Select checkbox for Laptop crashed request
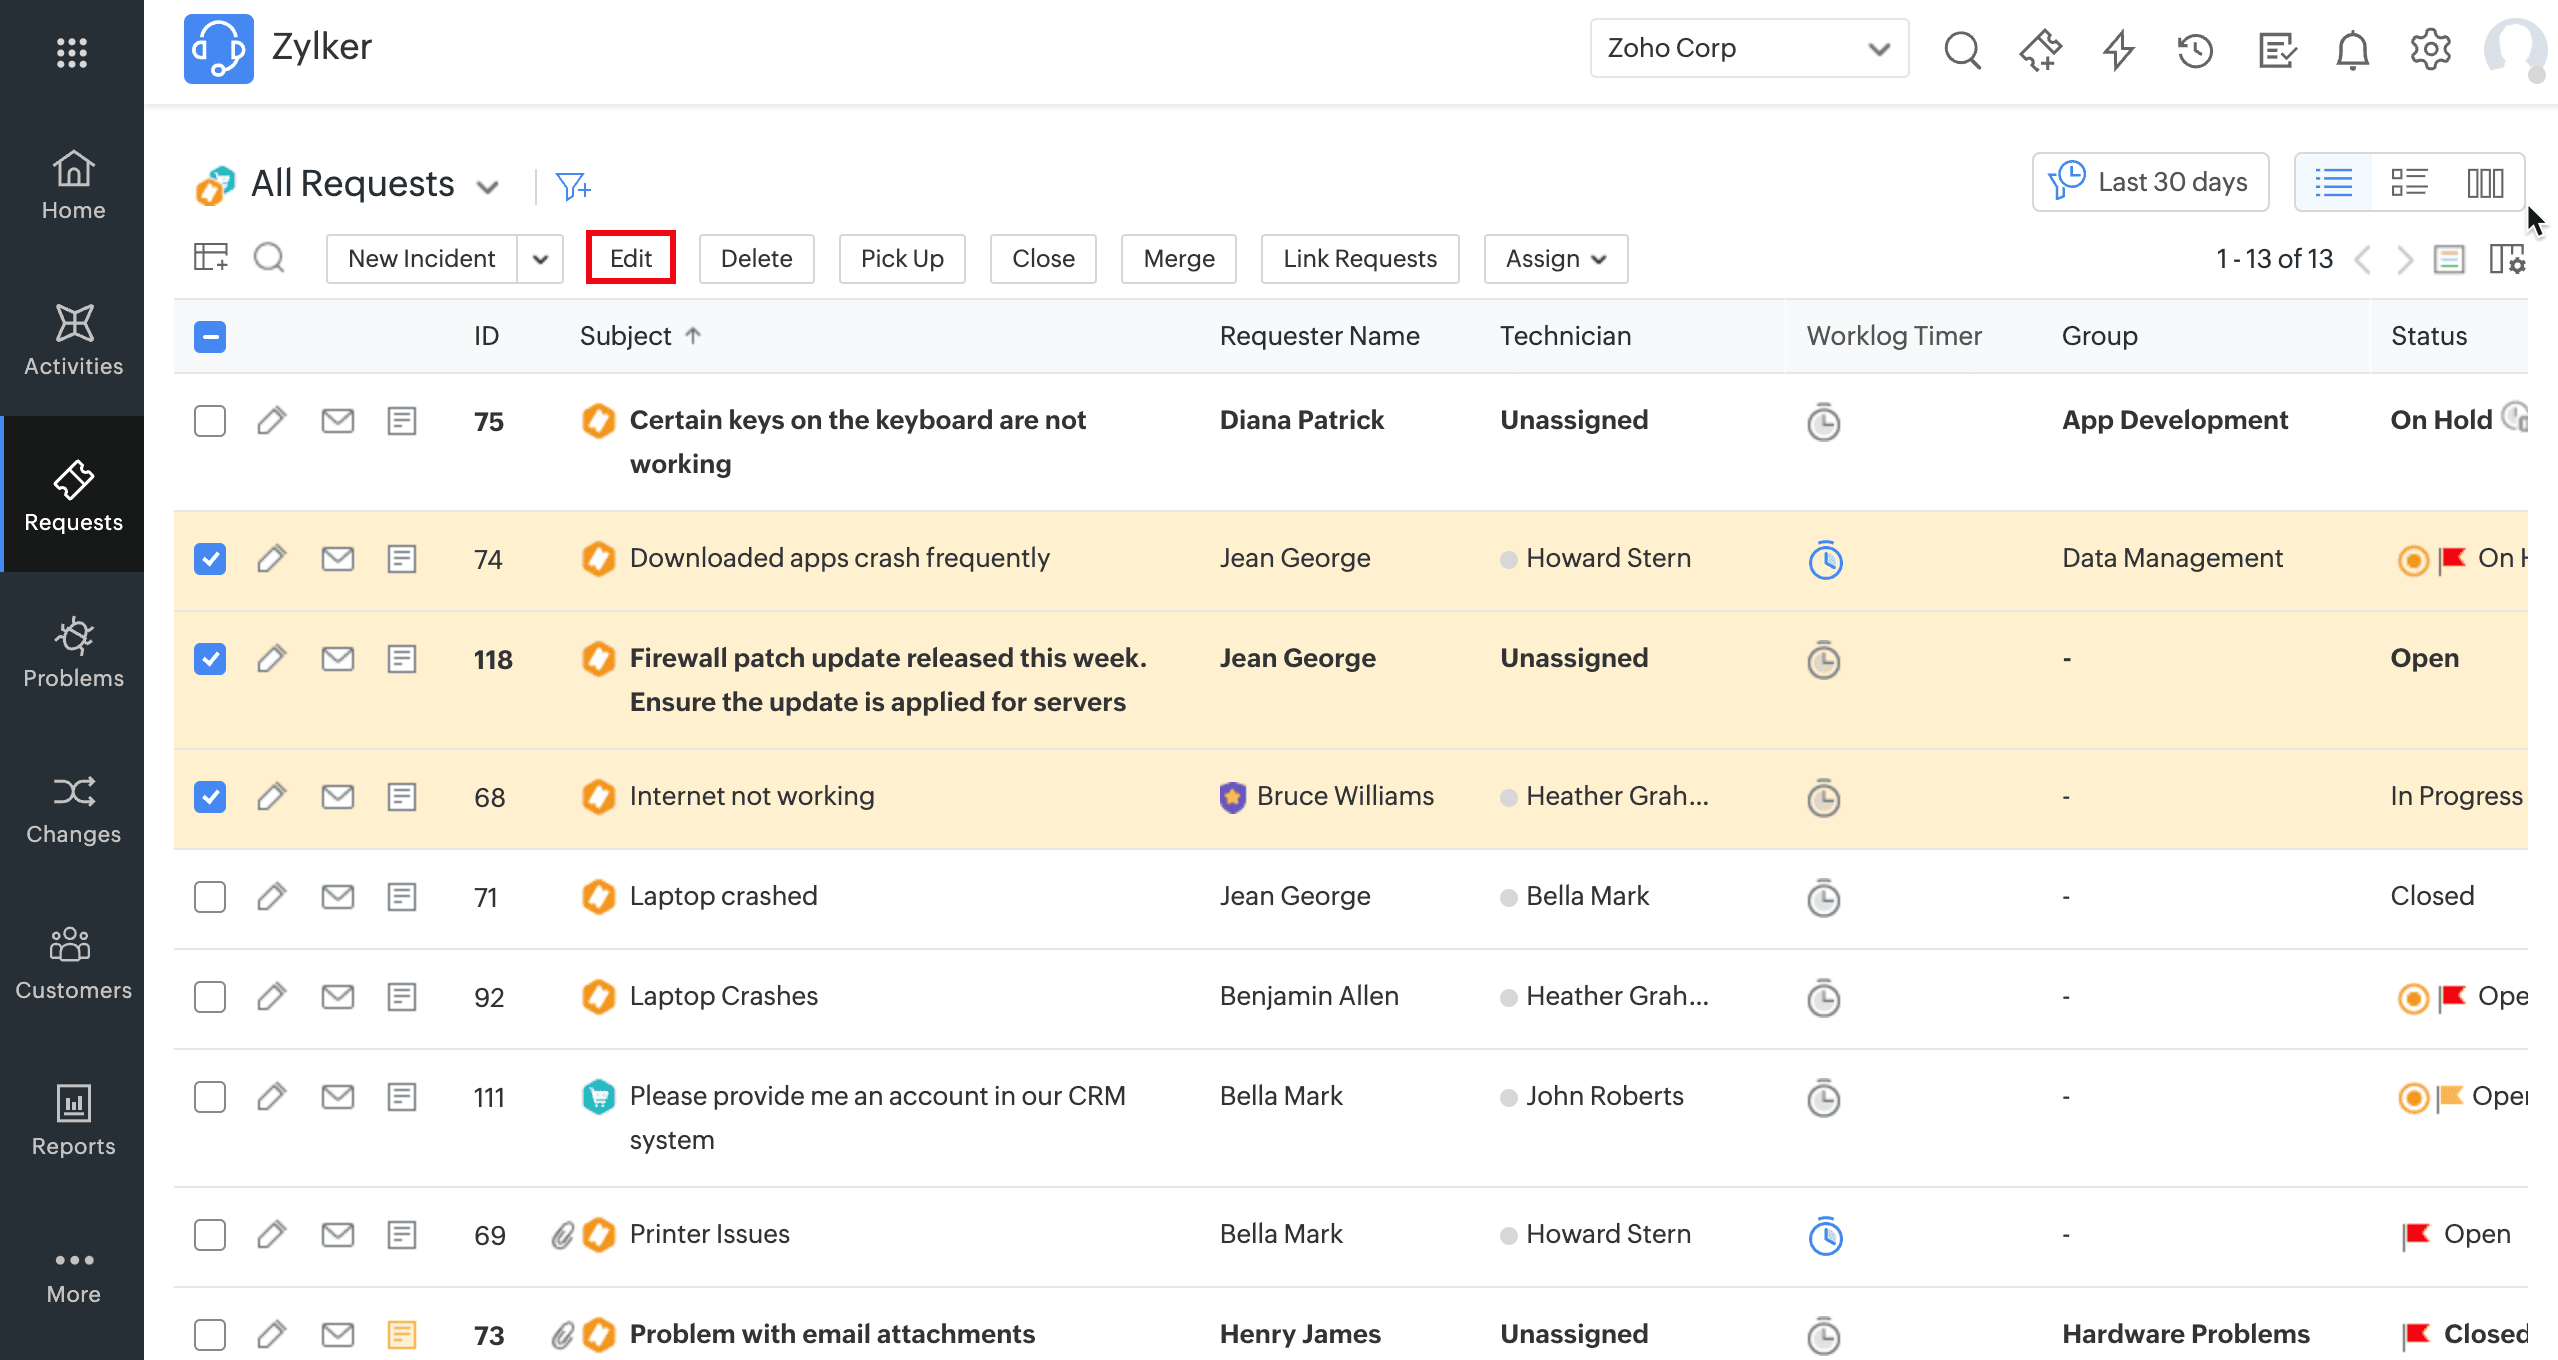Viewport: 2558px width, 1360px height. (x=210, y=897)
